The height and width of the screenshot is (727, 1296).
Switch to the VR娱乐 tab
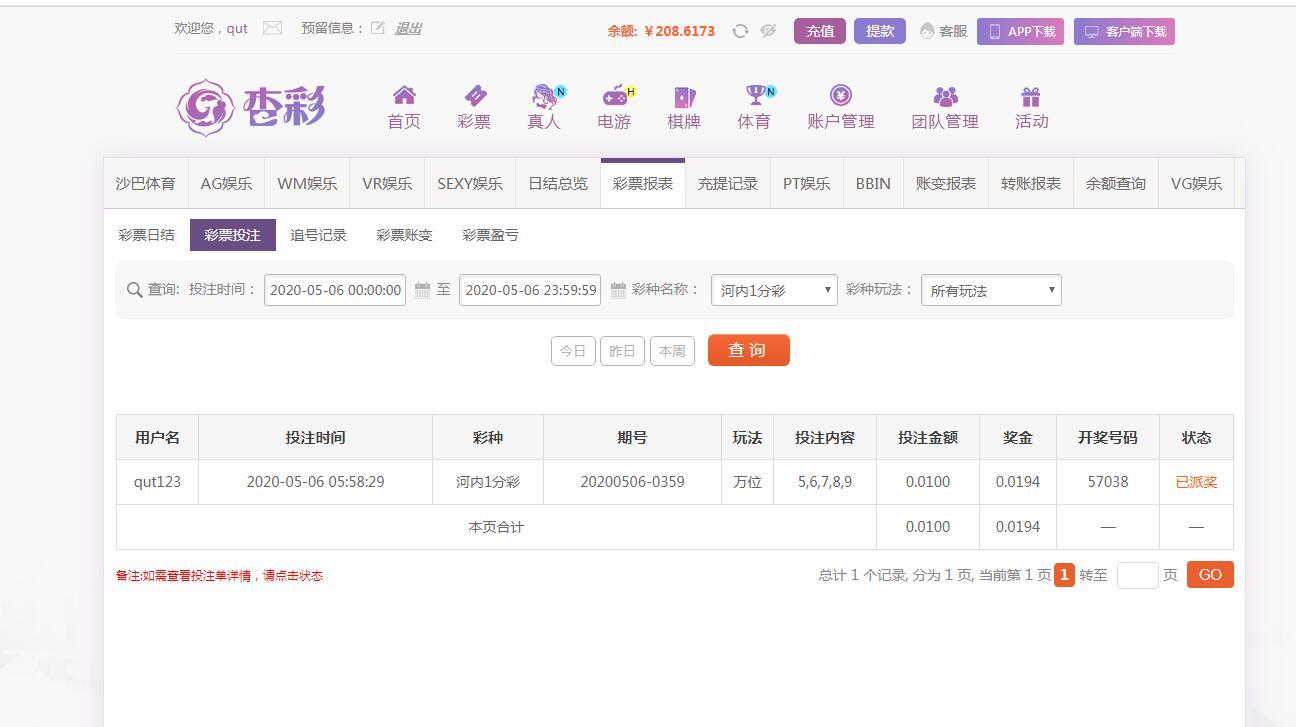click(x=387, y=183)
